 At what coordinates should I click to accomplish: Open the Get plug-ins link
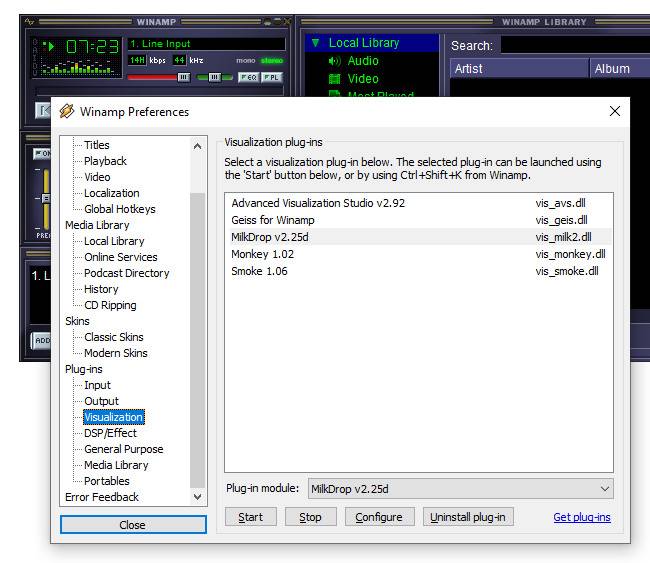tap(581, 517)
